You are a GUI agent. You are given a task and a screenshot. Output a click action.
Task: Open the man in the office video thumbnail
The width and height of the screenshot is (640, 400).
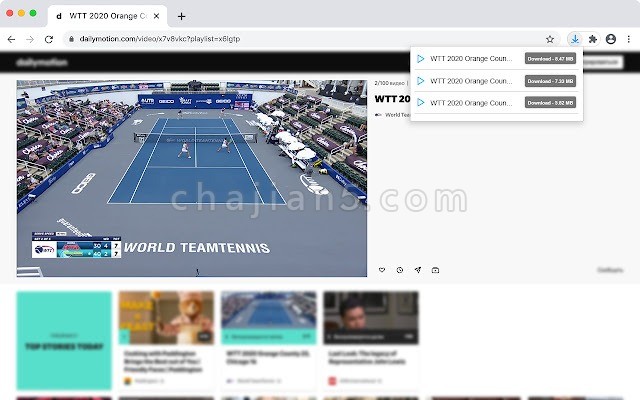click(371, 318)
